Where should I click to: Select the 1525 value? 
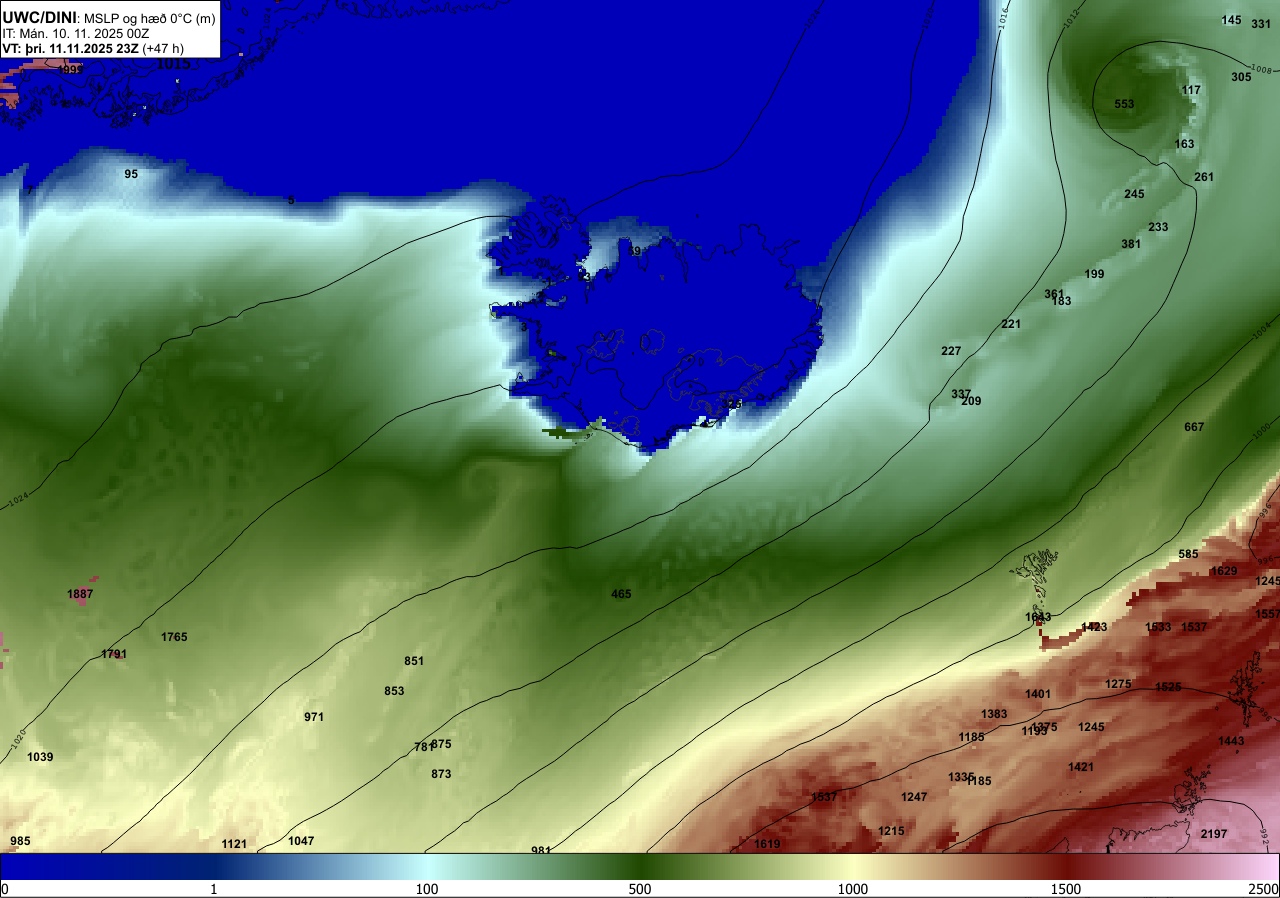click(x=1168, y=687)
